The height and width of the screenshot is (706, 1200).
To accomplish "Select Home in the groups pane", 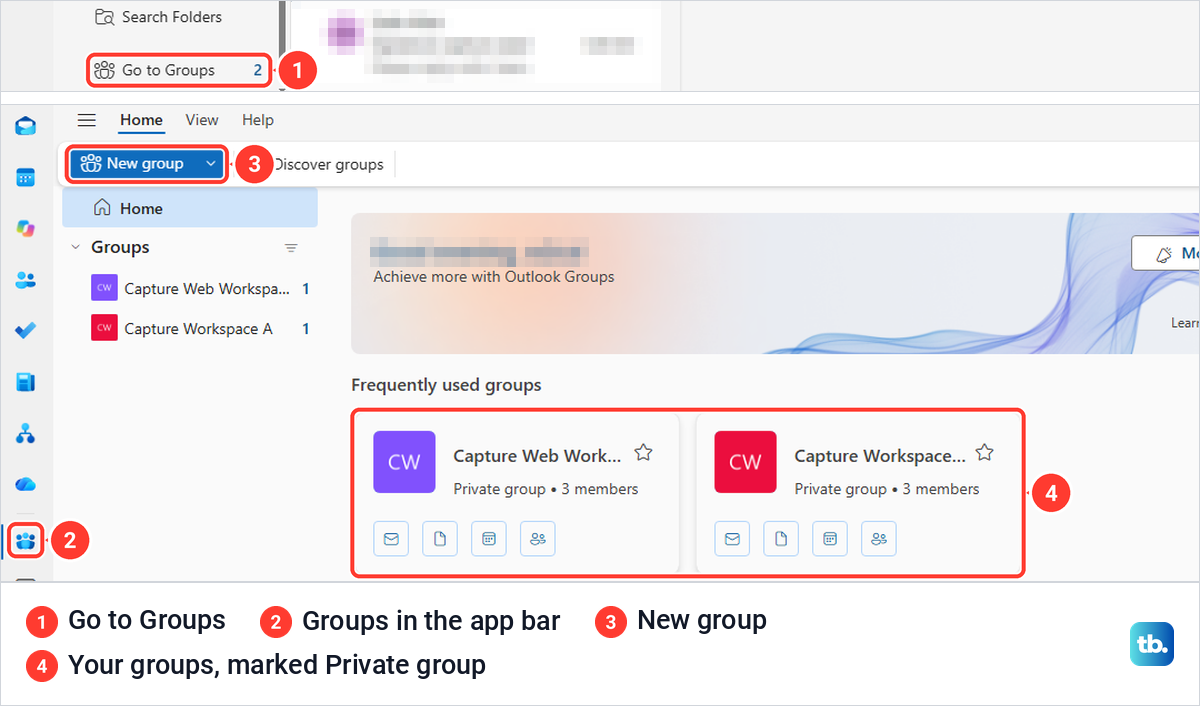I will pos(190,208).
